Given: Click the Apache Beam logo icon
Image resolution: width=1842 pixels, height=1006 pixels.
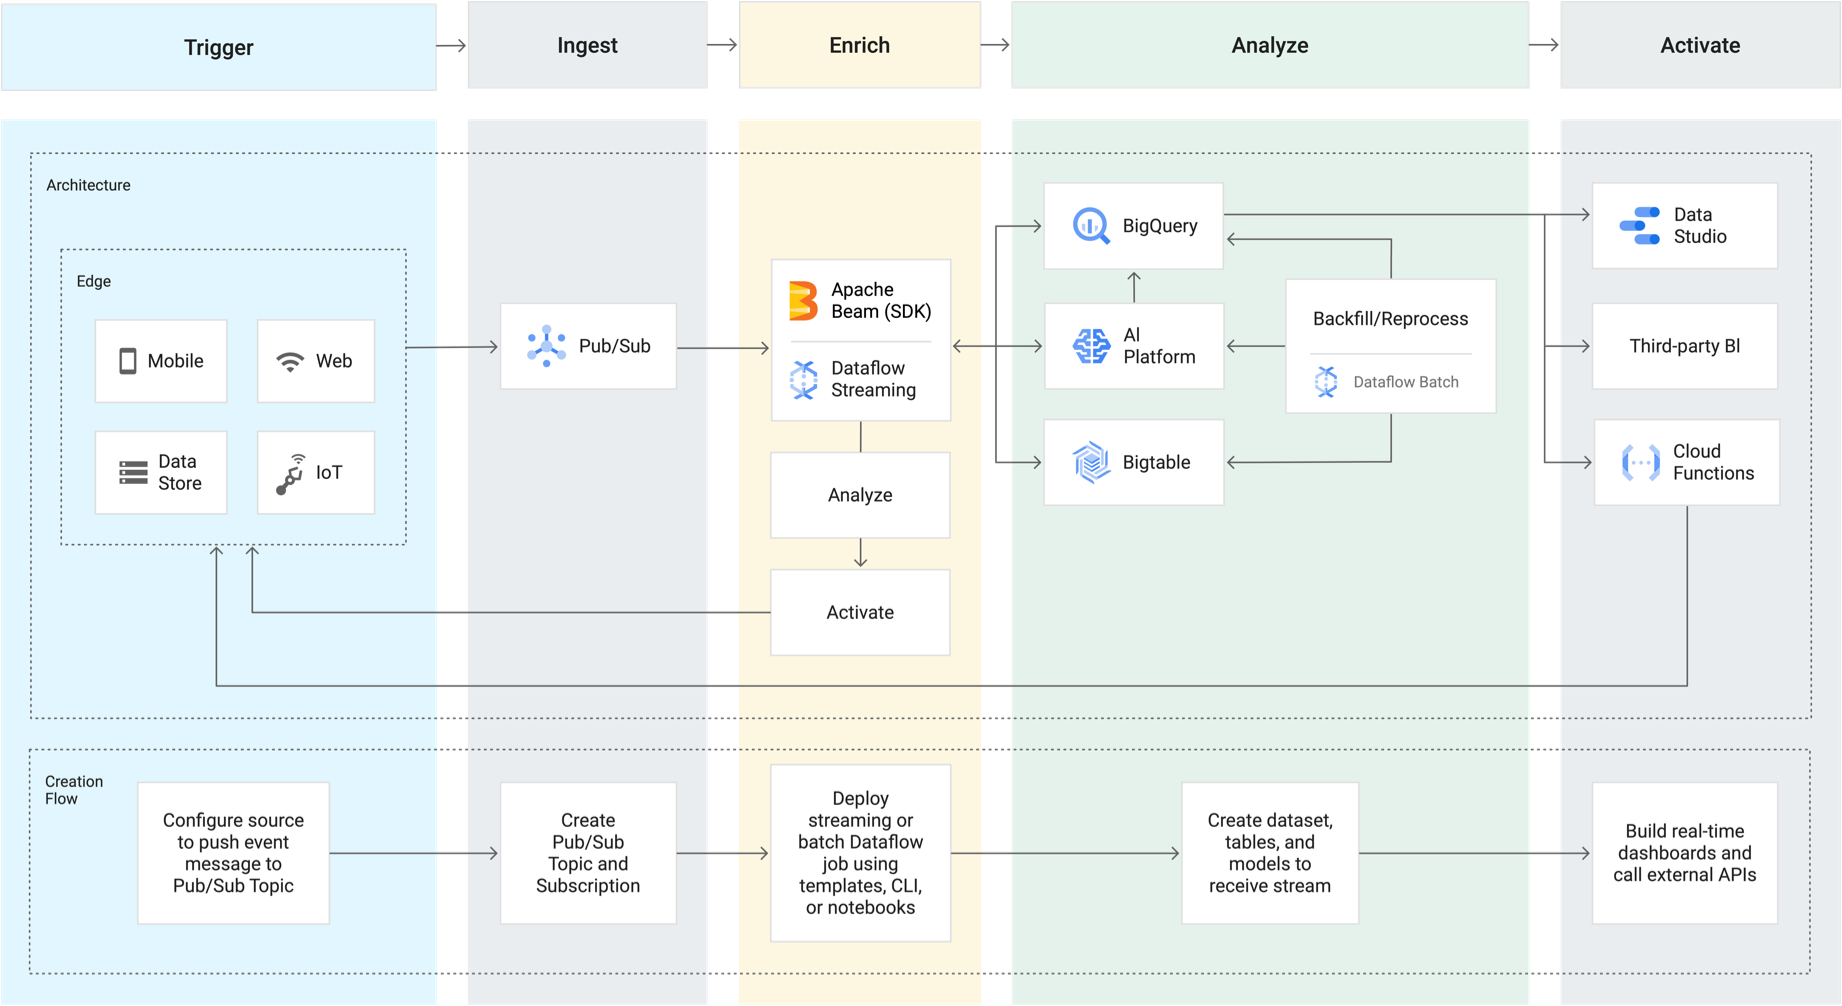Looking at the screenshot, I should pyautogui.click(x=803, y=301).
